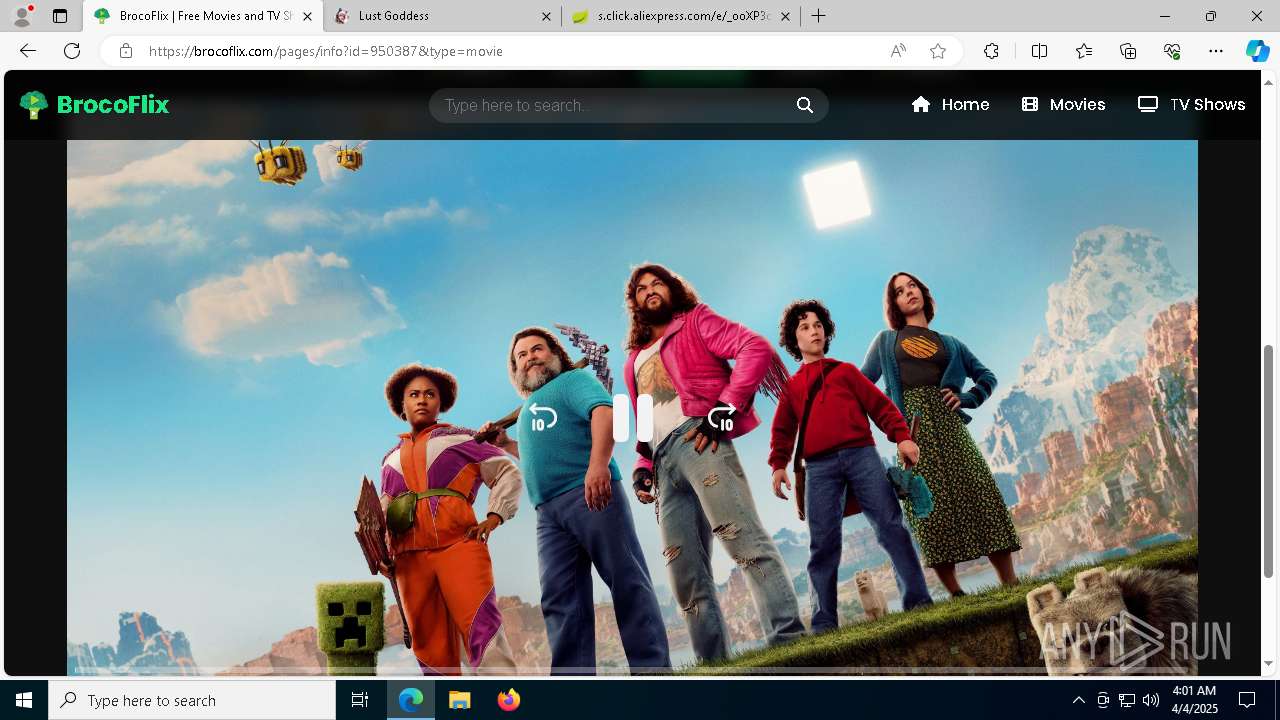Pause the movie playback
Viewport: 1280px width, 720px height.
(633, 418)
